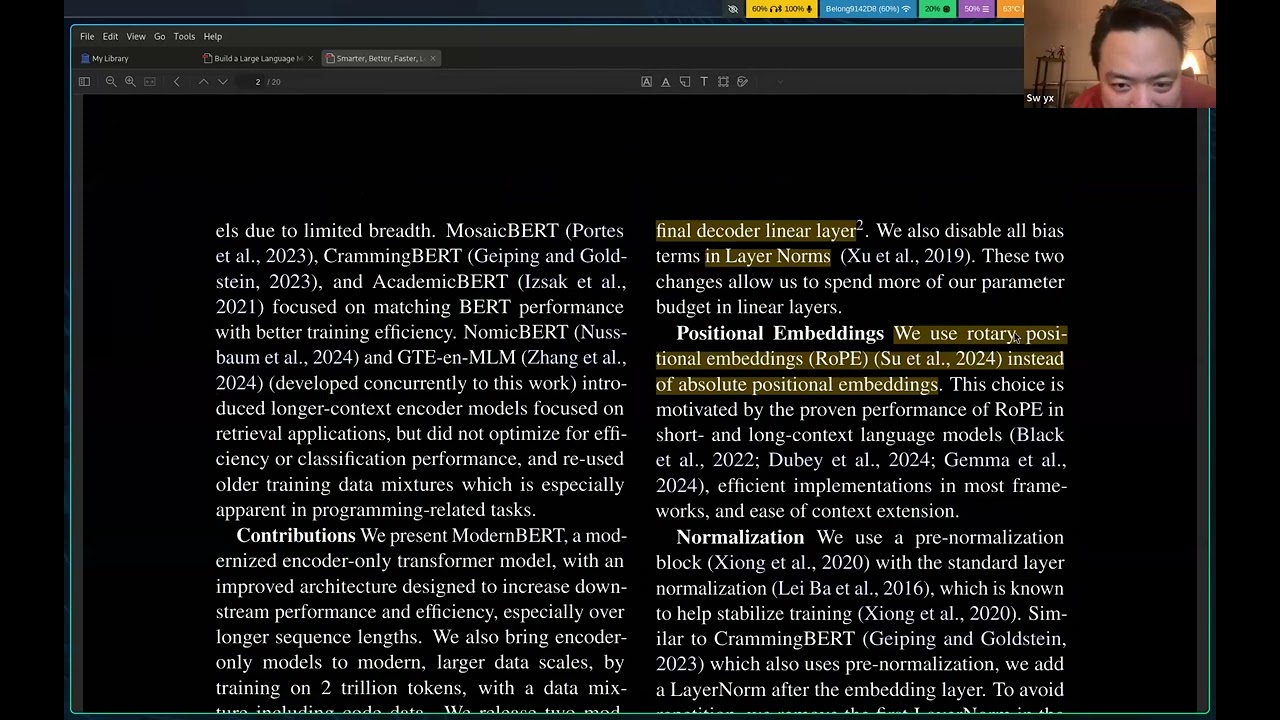Open the View menu
The width and height of the screenshot is (1280, 720).
tap(135, 36)
